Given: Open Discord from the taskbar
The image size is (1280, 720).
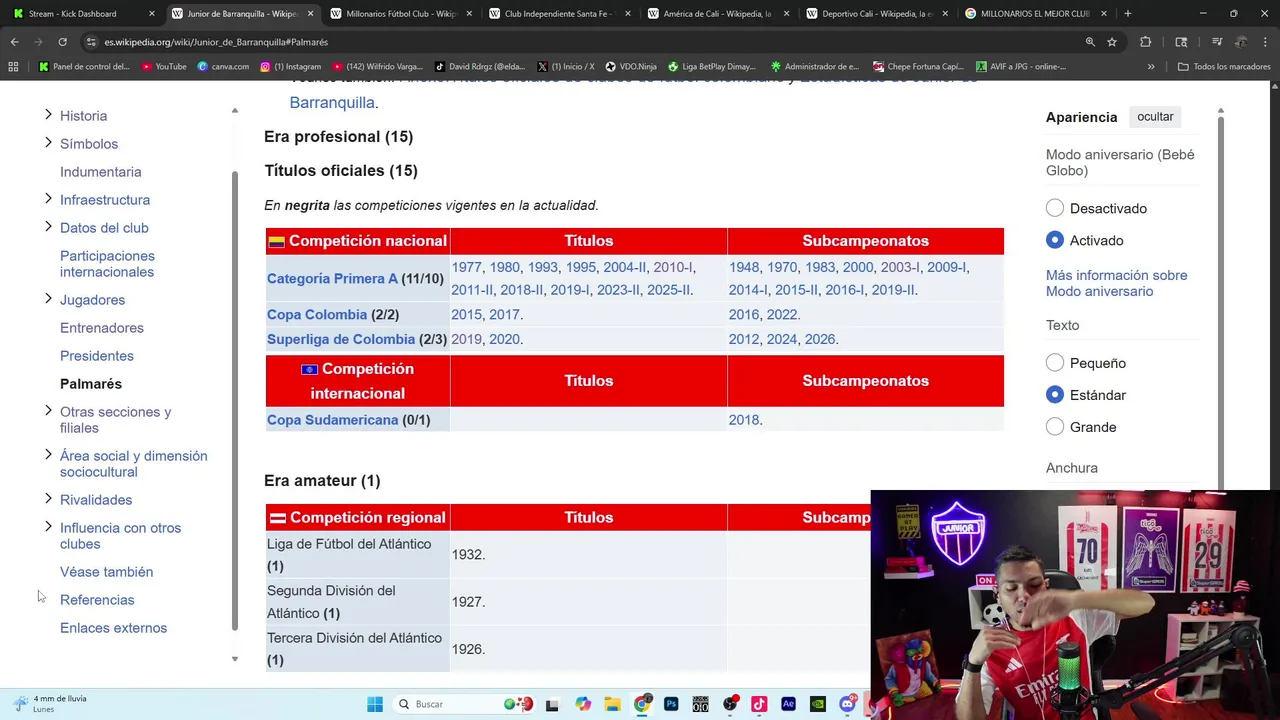Looking at the screenshot, I should [x=847, y=704].
